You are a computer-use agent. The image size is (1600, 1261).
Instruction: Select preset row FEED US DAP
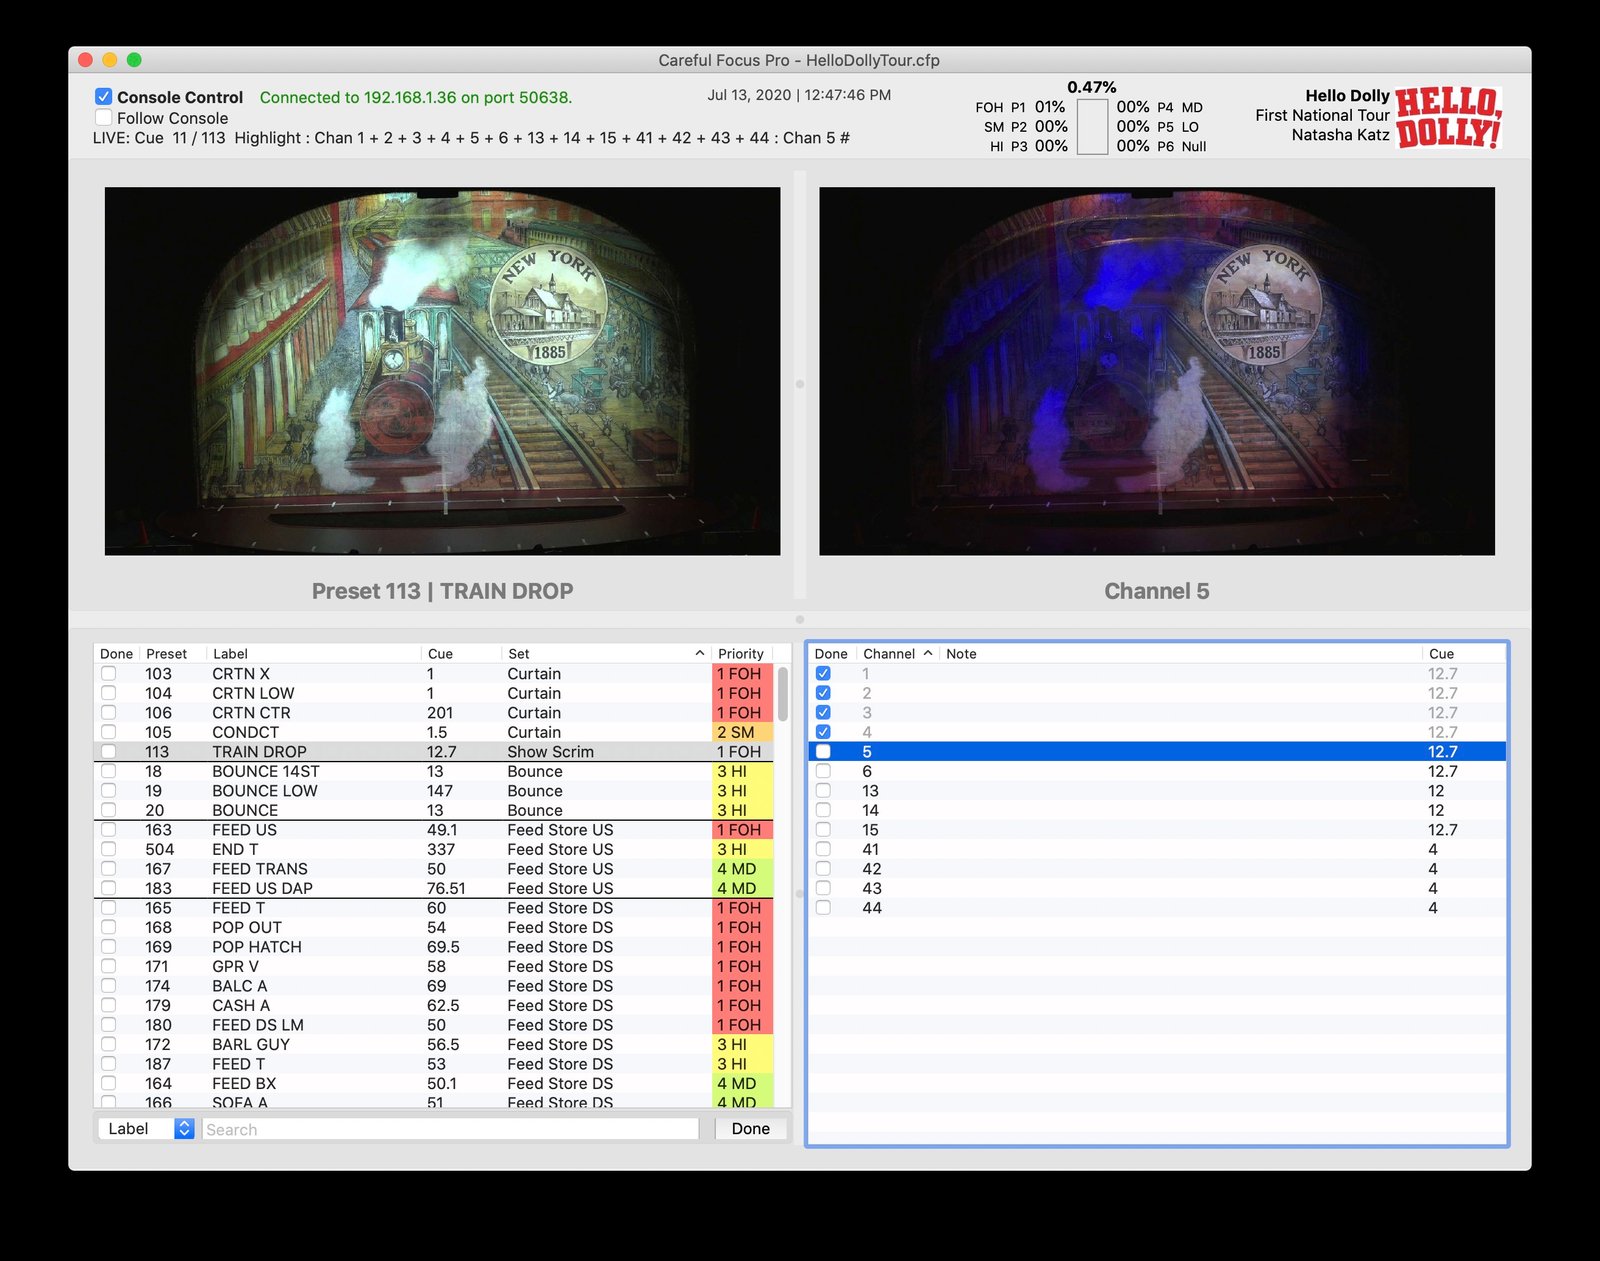coord(435,888)
